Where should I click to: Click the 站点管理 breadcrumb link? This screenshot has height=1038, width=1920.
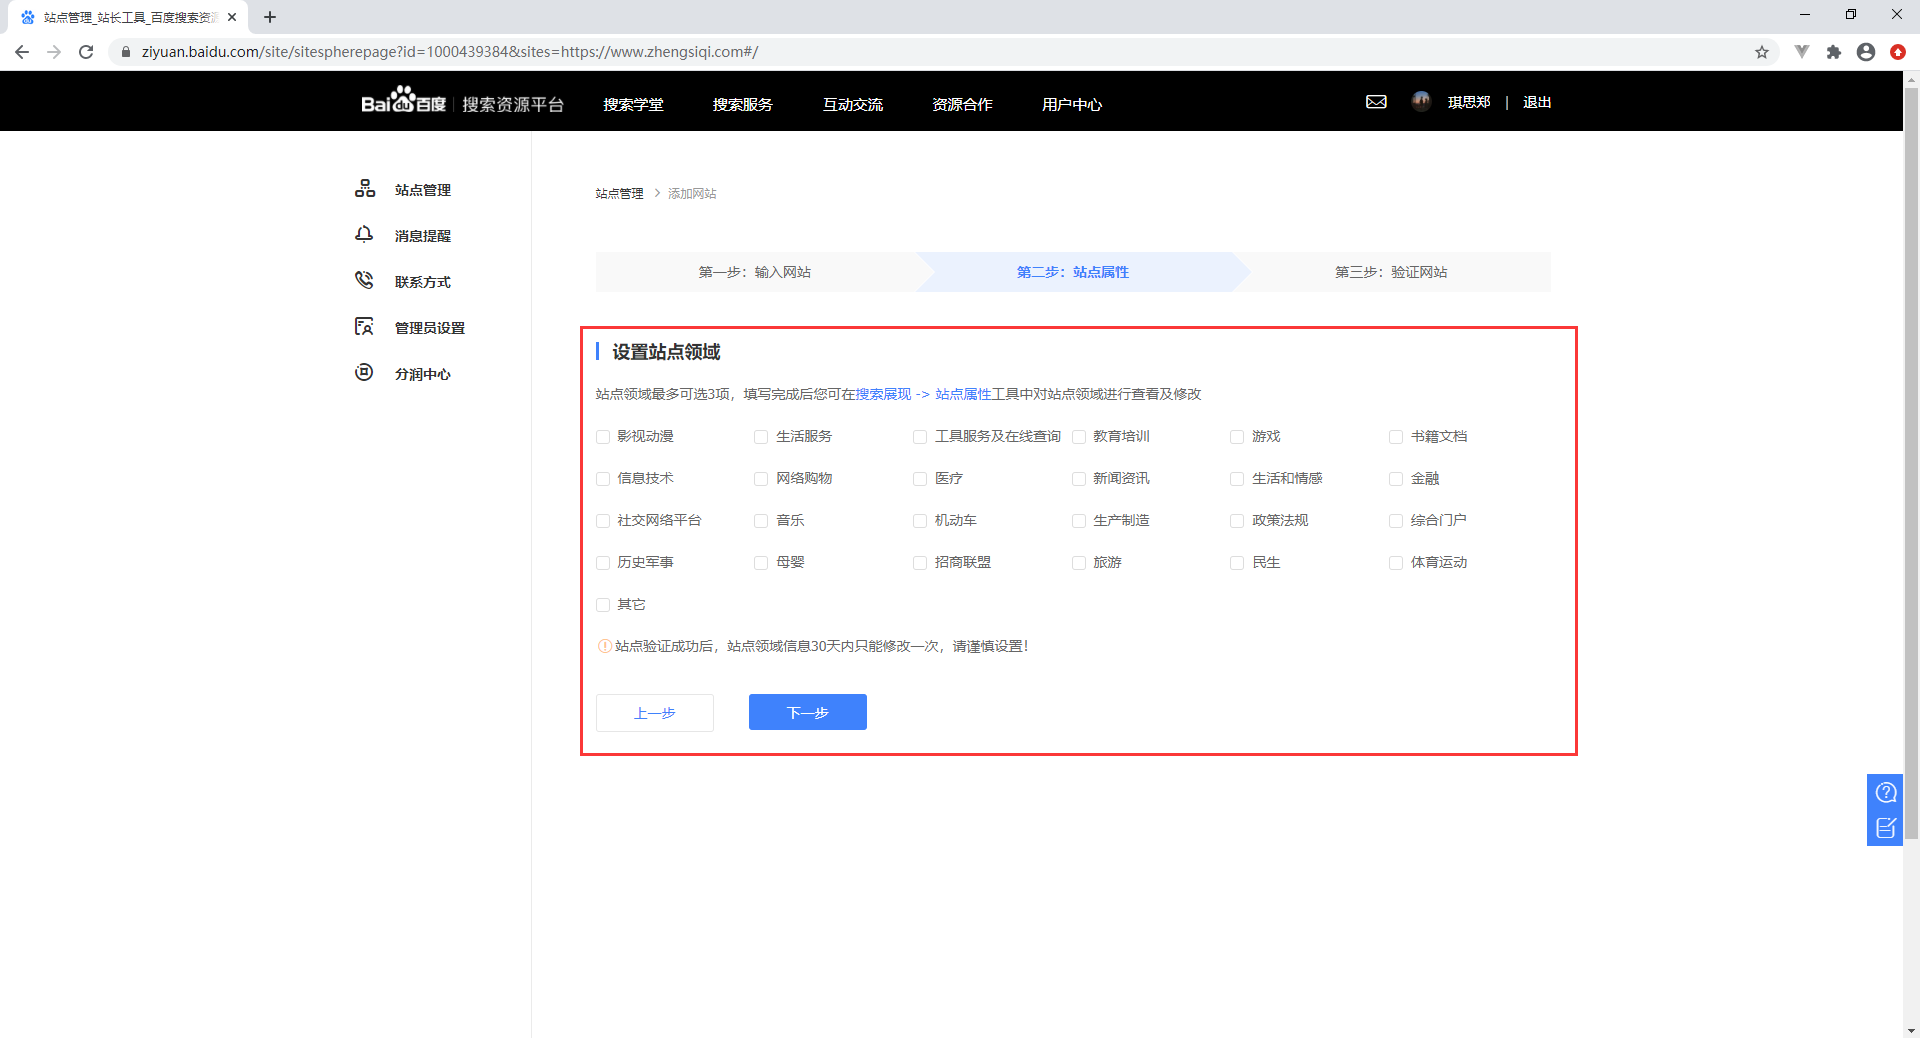(620, 193)
